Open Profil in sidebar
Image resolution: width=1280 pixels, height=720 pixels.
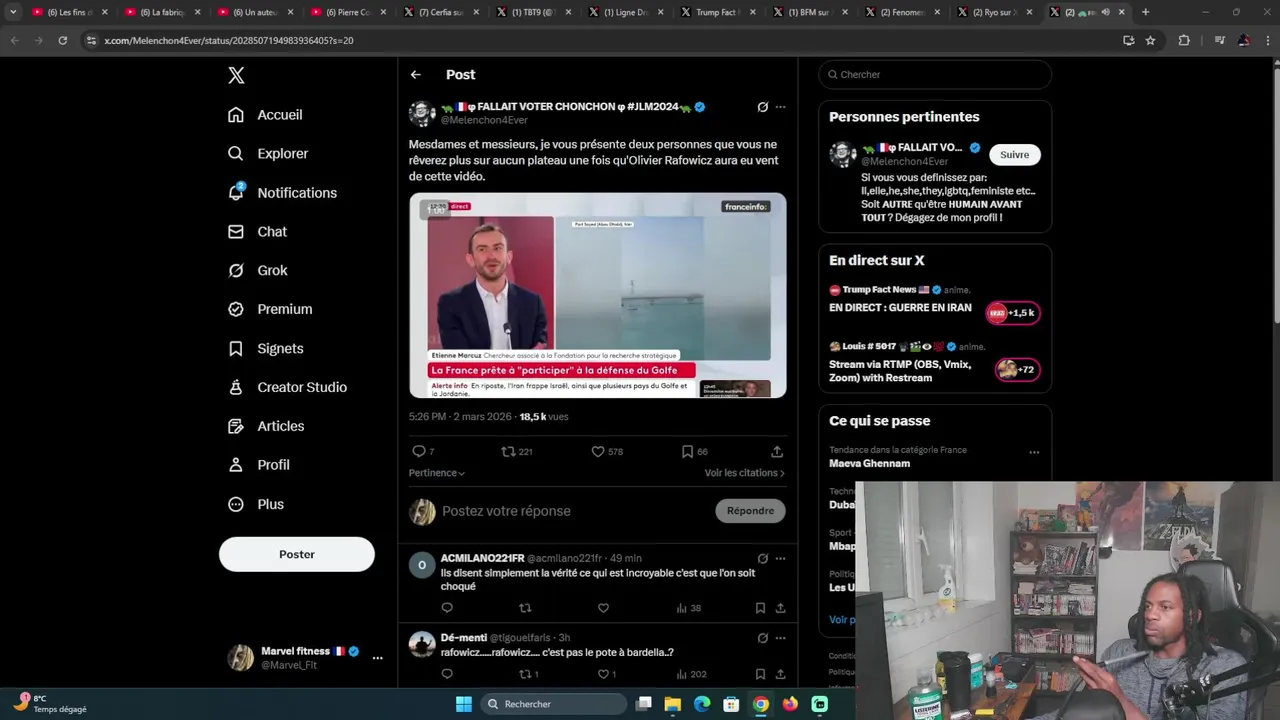(258, 465)
